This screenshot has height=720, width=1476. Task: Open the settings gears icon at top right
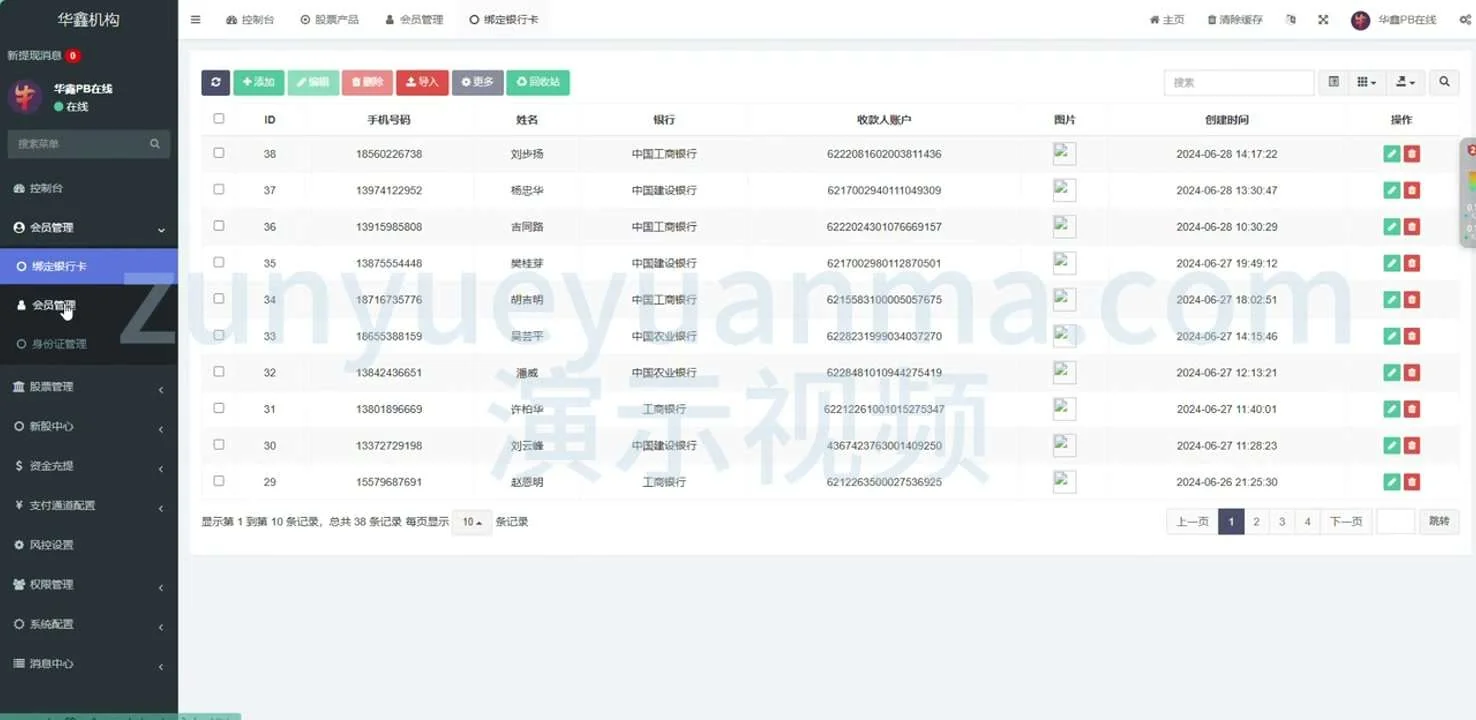1465,20
